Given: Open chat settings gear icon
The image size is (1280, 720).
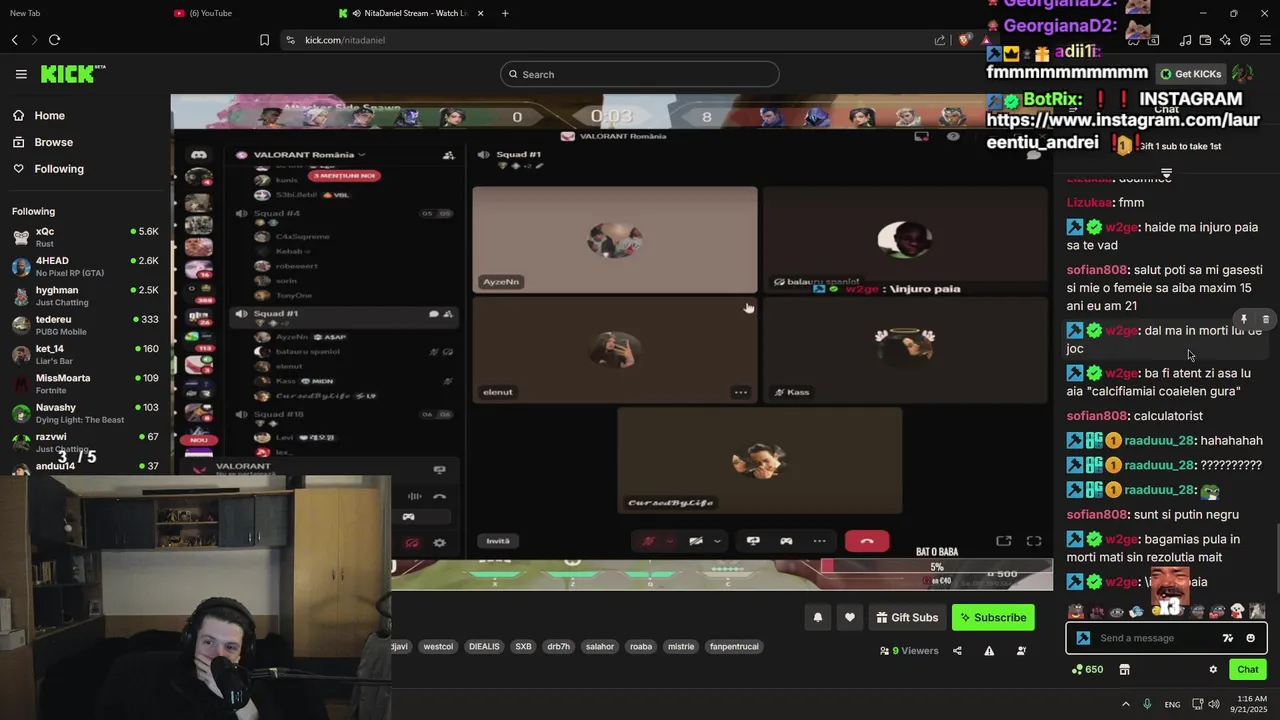Looking at the screenshot, I should 1213,670.
